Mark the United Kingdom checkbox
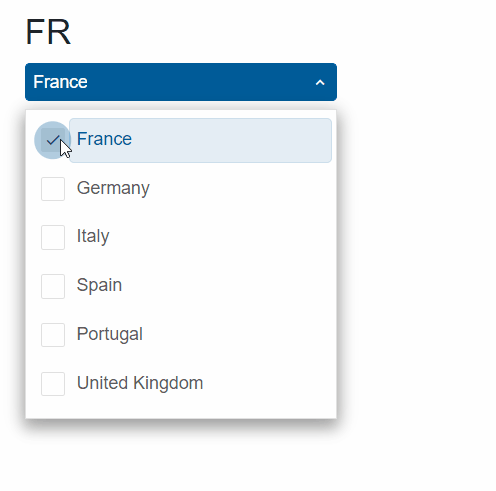The height and width of the screenshot is (491, 496). (53, 384)
